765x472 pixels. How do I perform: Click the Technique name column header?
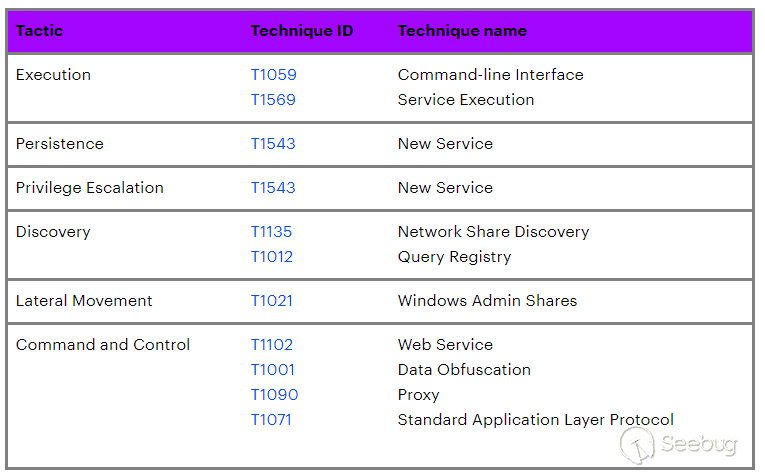pyautogui.click(x=462, y=31)
